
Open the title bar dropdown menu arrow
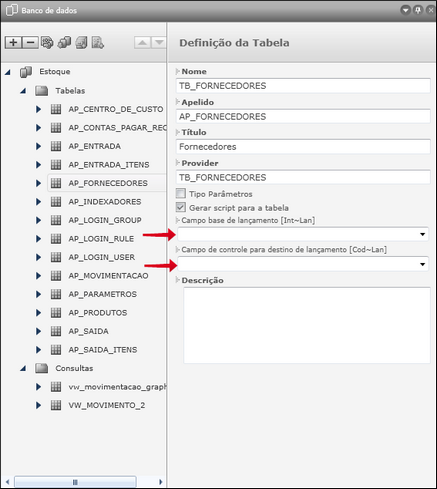[405, 10]
